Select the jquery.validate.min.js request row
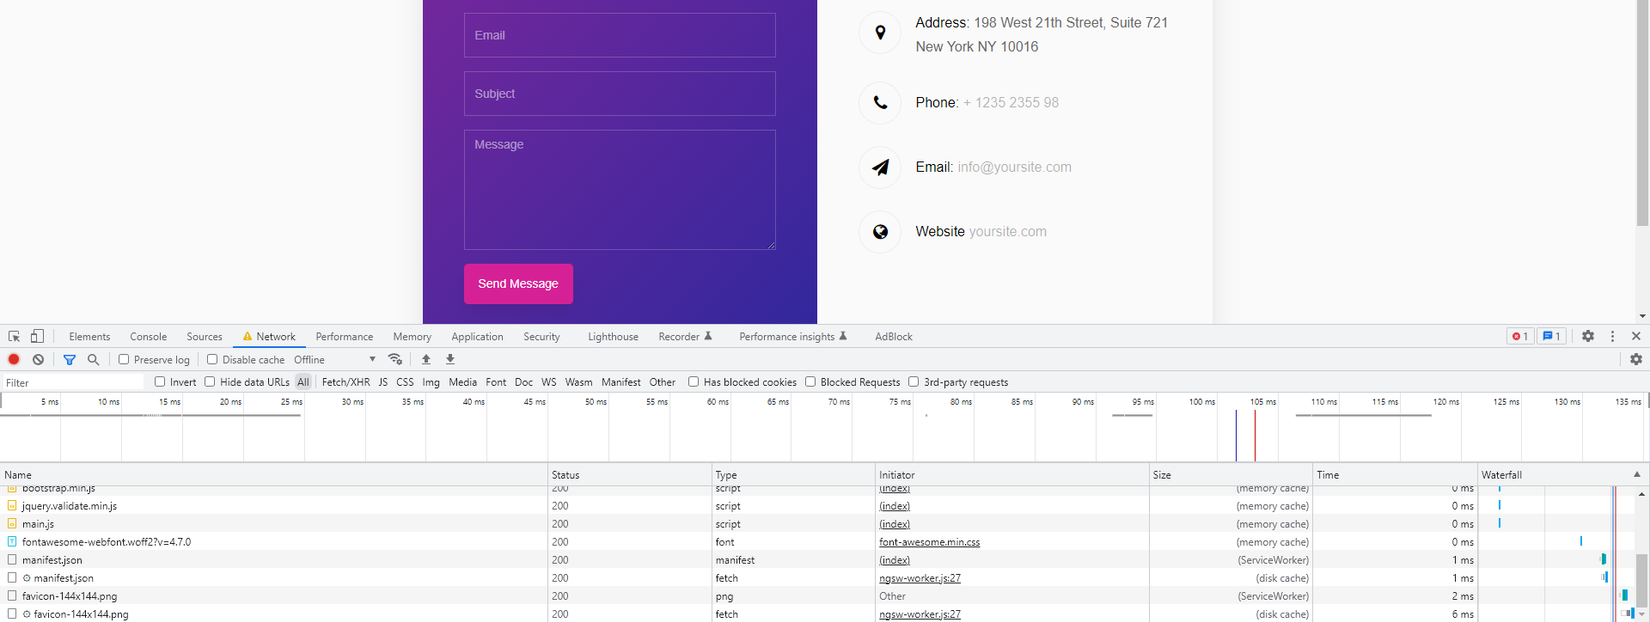The height and width of the screenshot is (622, 1650). (740, 506)
